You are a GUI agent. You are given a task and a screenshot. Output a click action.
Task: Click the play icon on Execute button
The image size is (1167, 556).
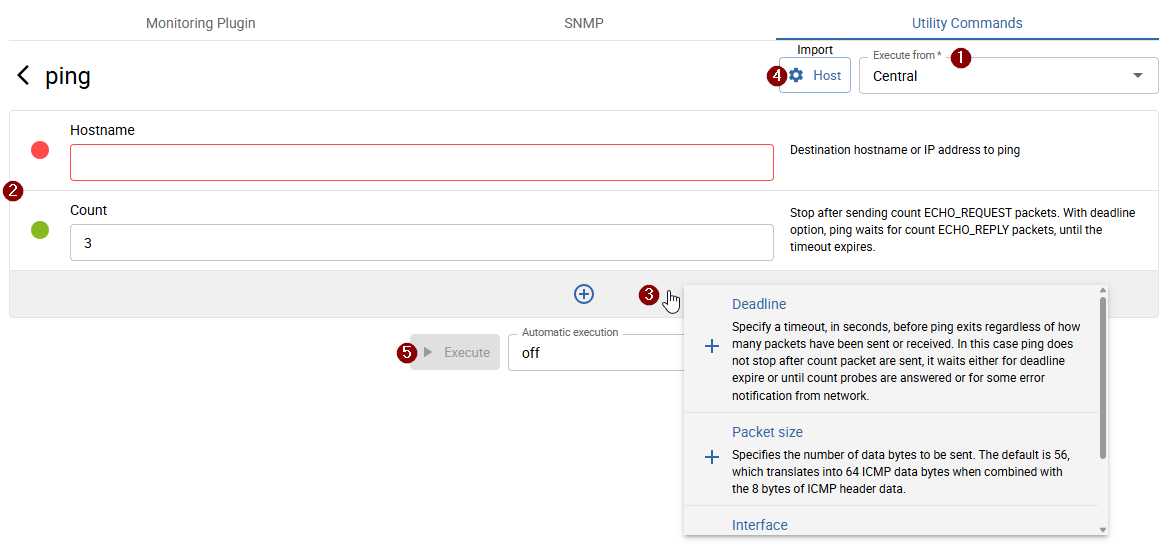click(428, 352)
